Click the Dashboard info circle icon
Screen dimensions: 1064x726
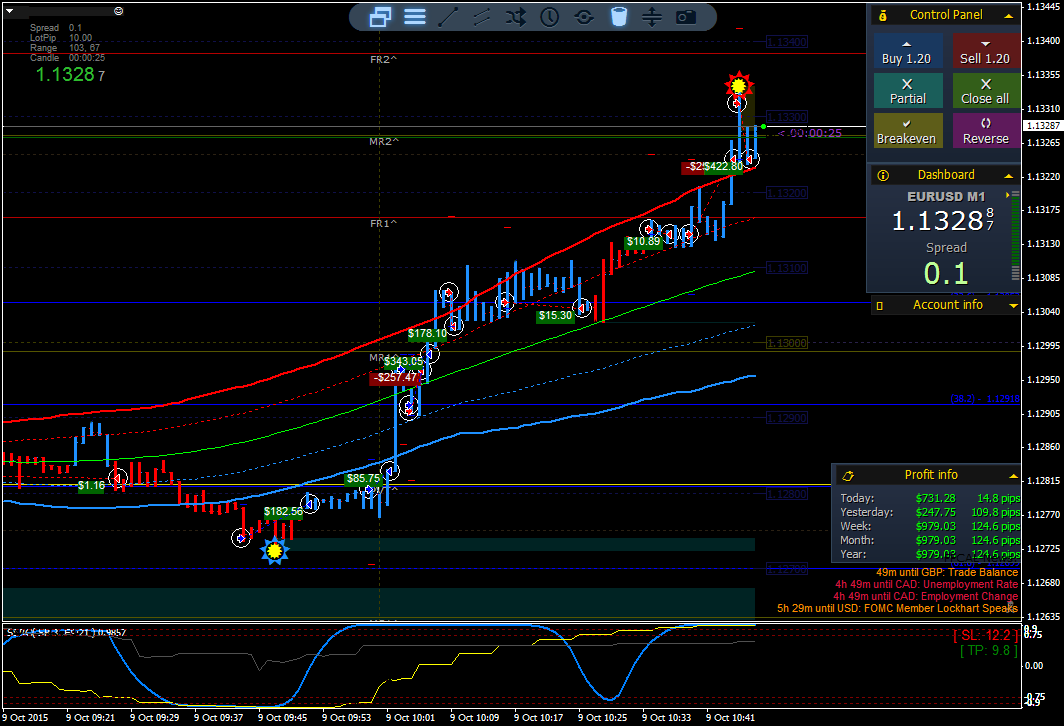tap(883, 175)
